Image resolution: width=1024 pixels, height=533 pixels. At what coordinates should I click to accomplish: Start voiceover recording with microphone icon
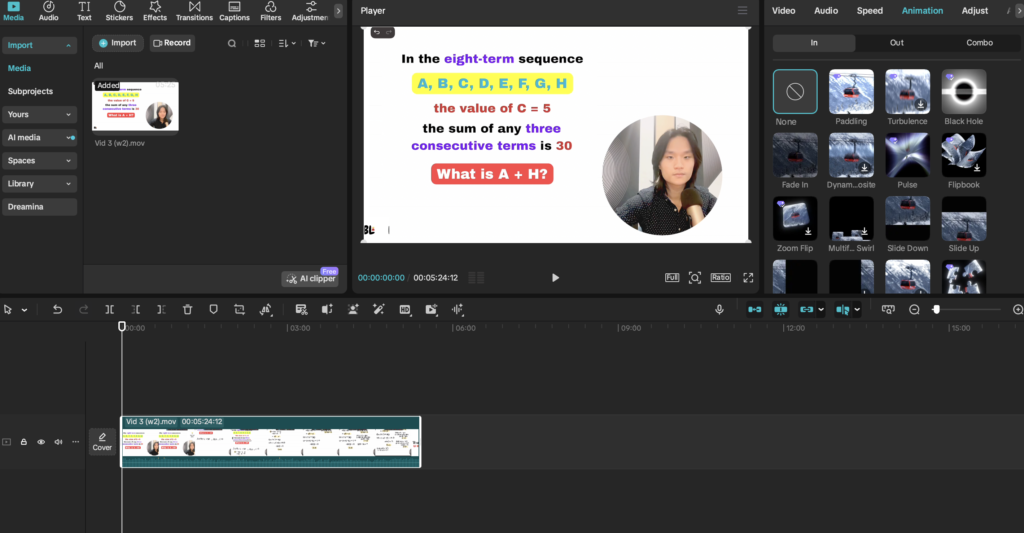click(x=719, y=310)
